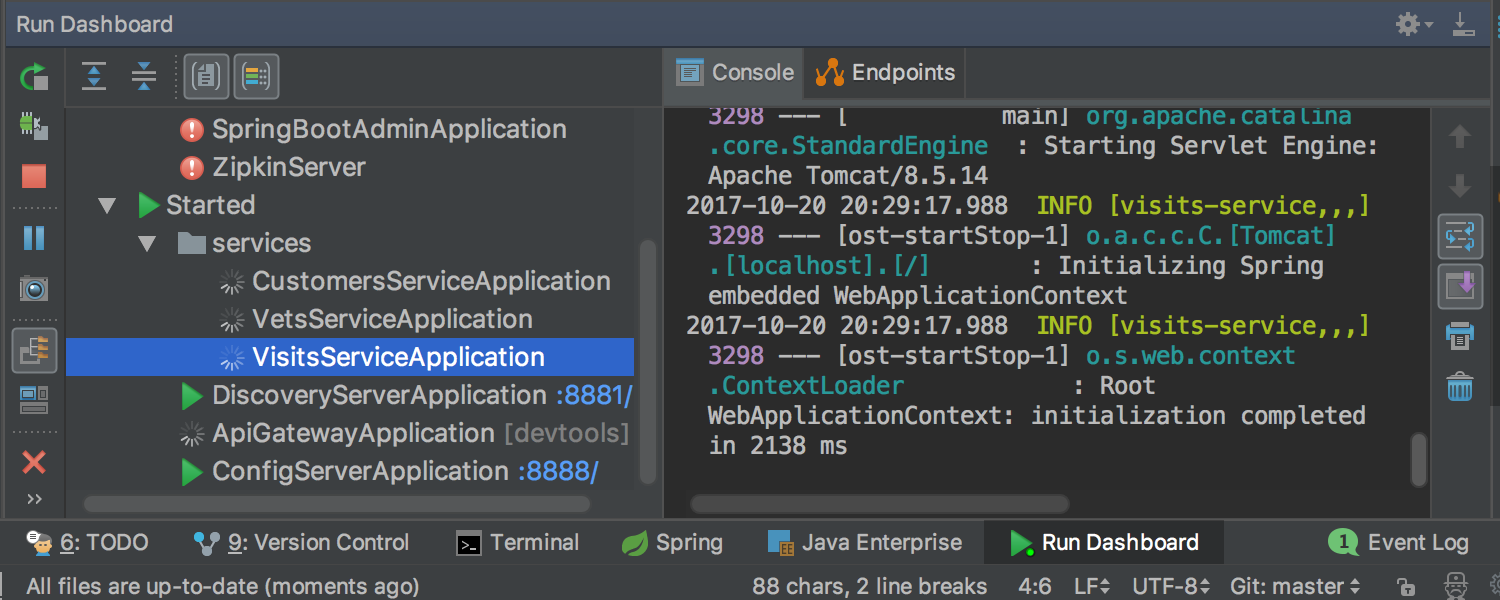
Task: Toggle the group configurations tree button
Action: pyautogui.click(x=34, y=350)
